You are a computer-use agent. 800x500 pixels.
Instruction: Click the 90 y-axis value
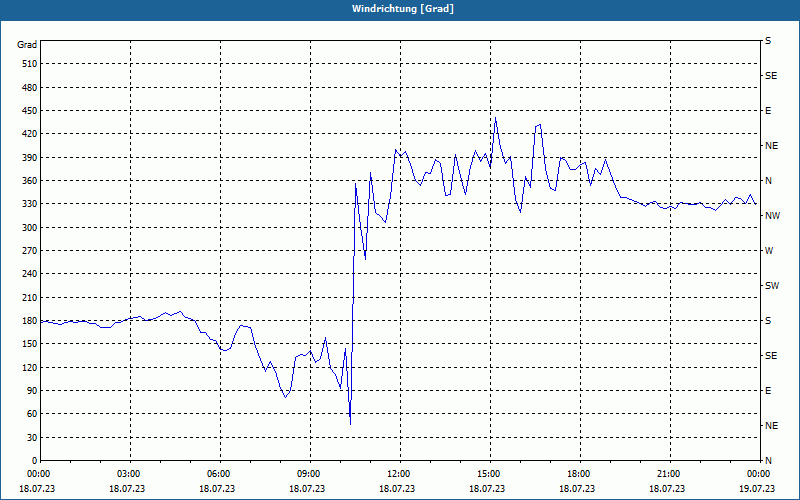[x=32, y=391]
